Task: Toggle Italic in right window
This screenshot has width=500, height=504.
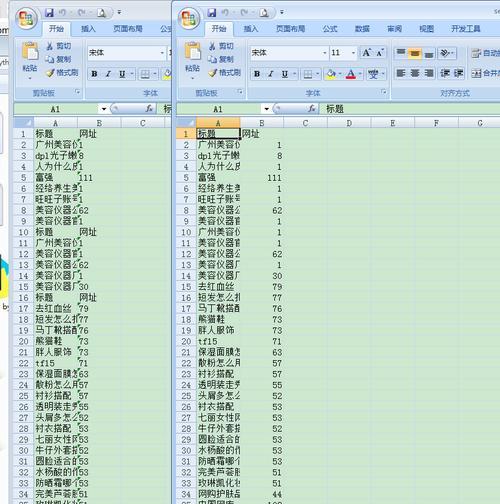Action: point(271,74)
